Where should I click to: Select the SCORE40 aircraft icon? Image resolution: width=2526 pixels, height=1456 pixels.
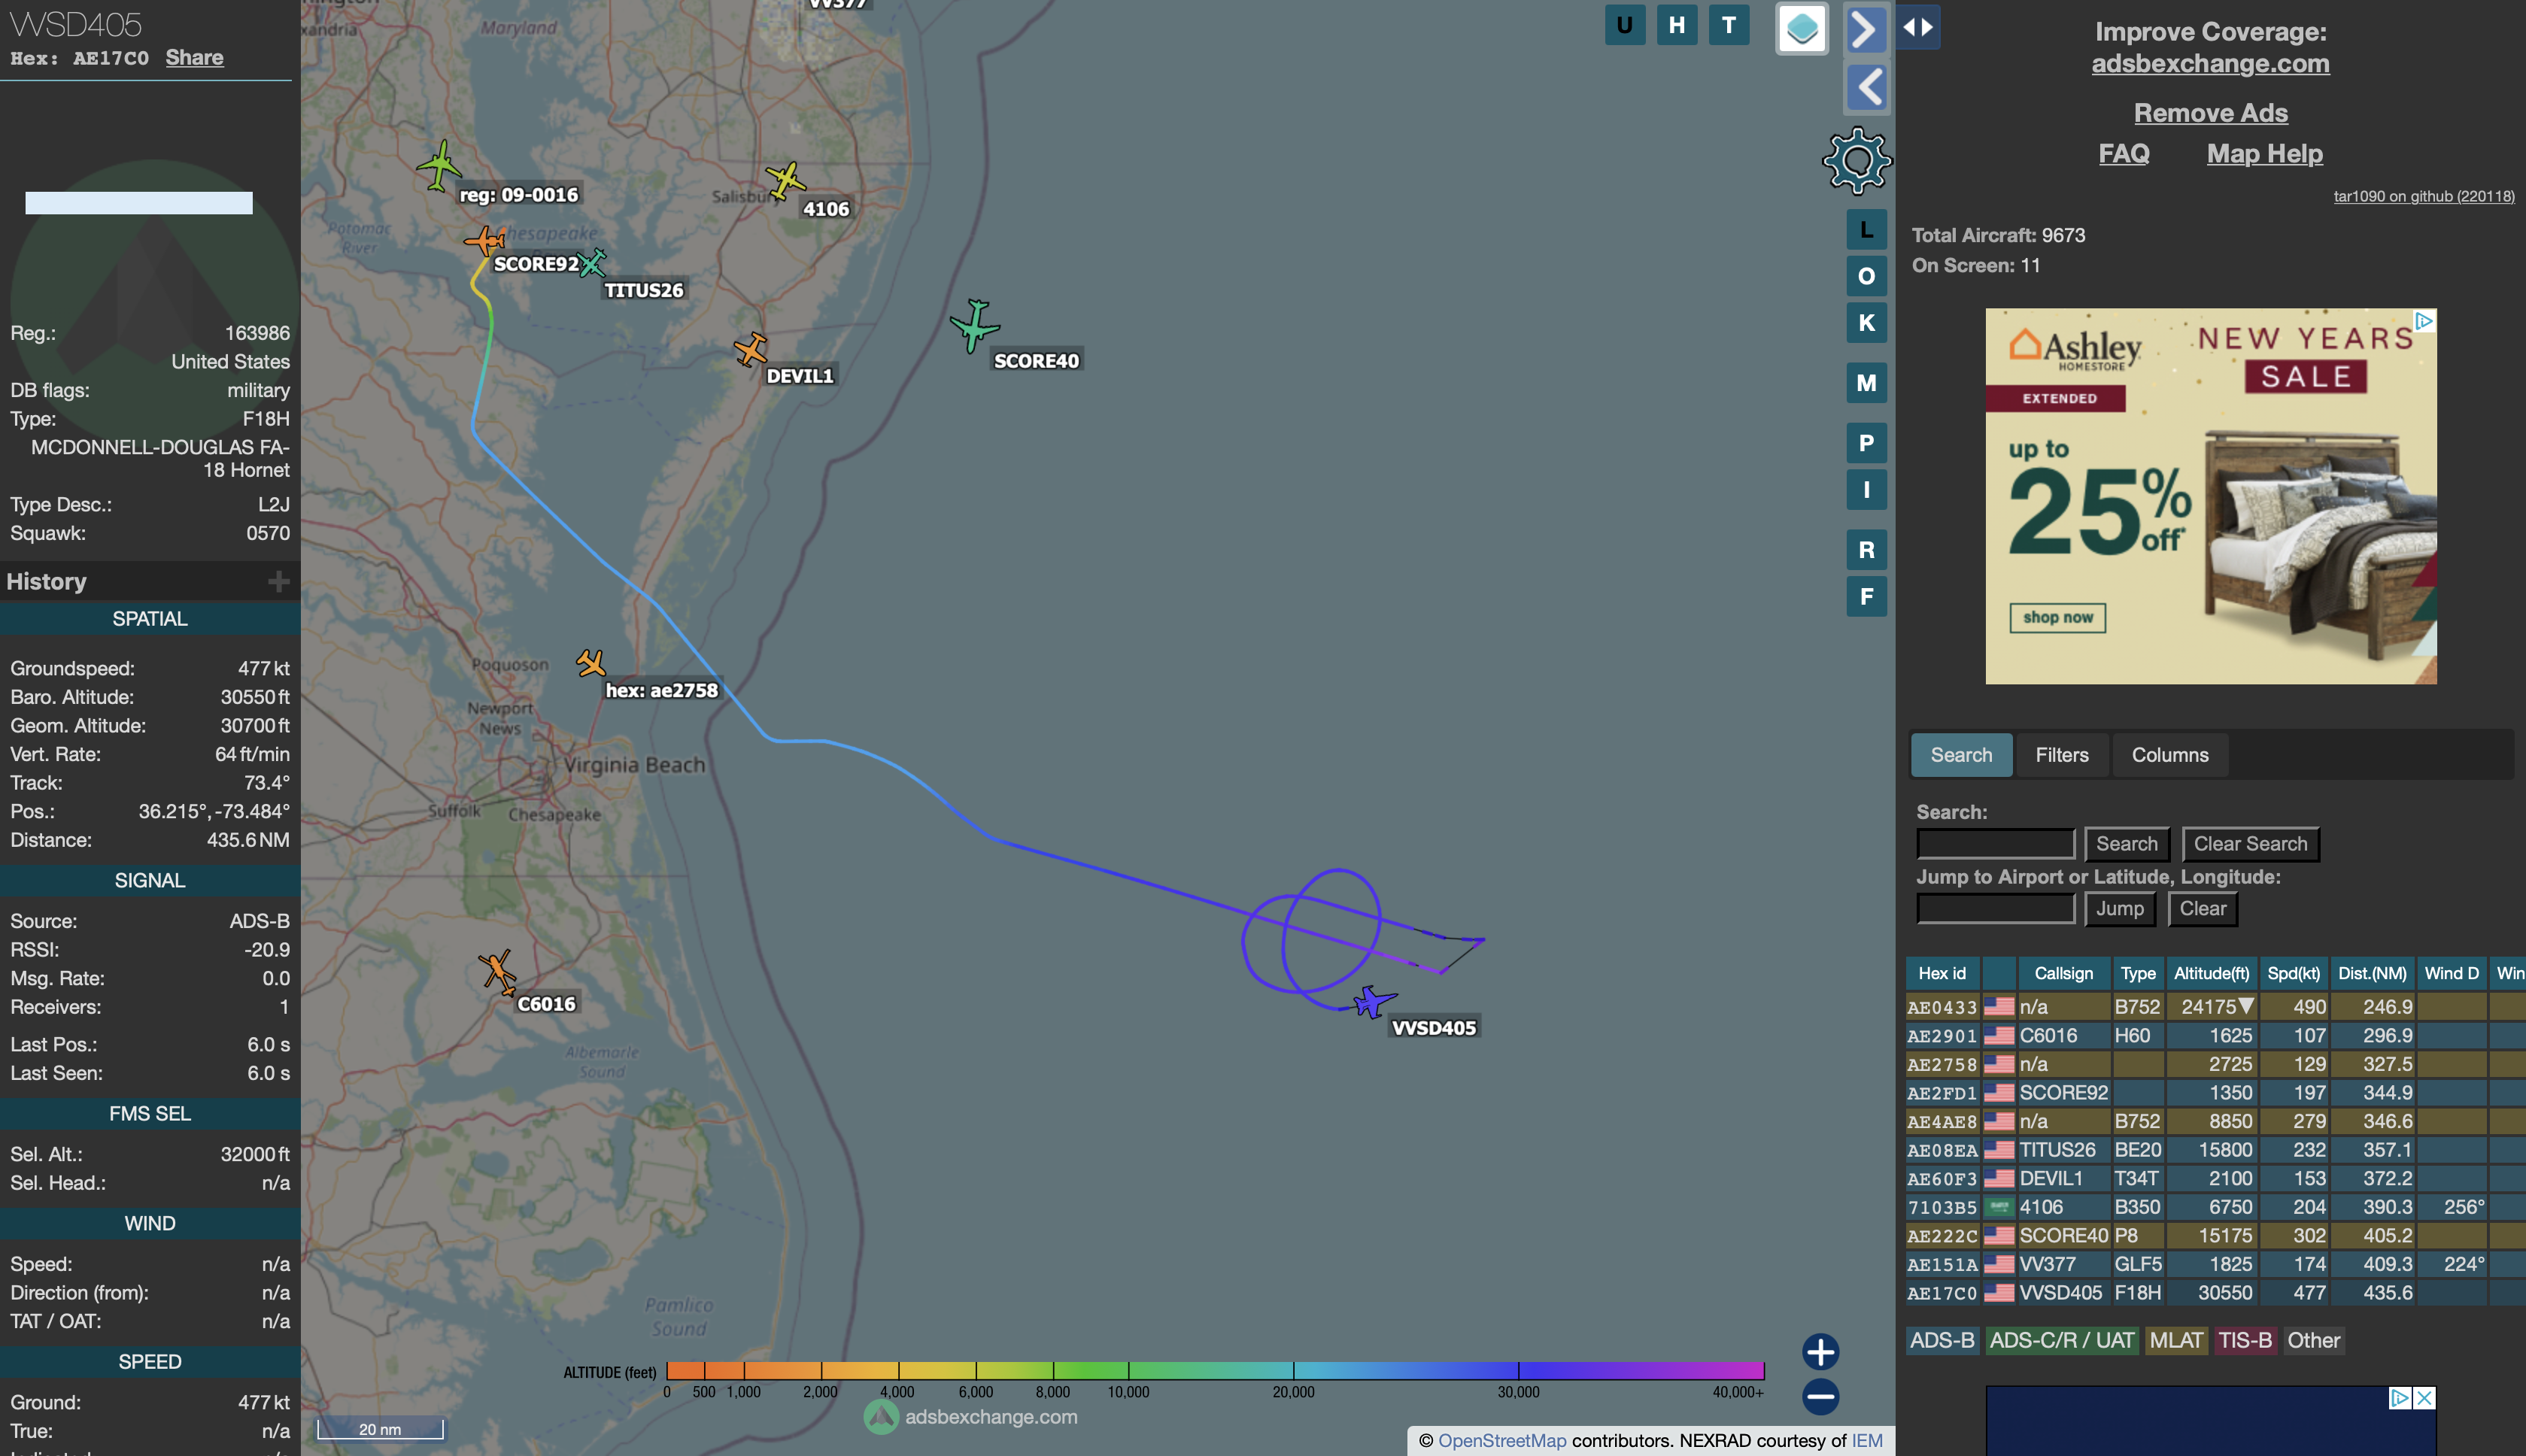(974, 326)
